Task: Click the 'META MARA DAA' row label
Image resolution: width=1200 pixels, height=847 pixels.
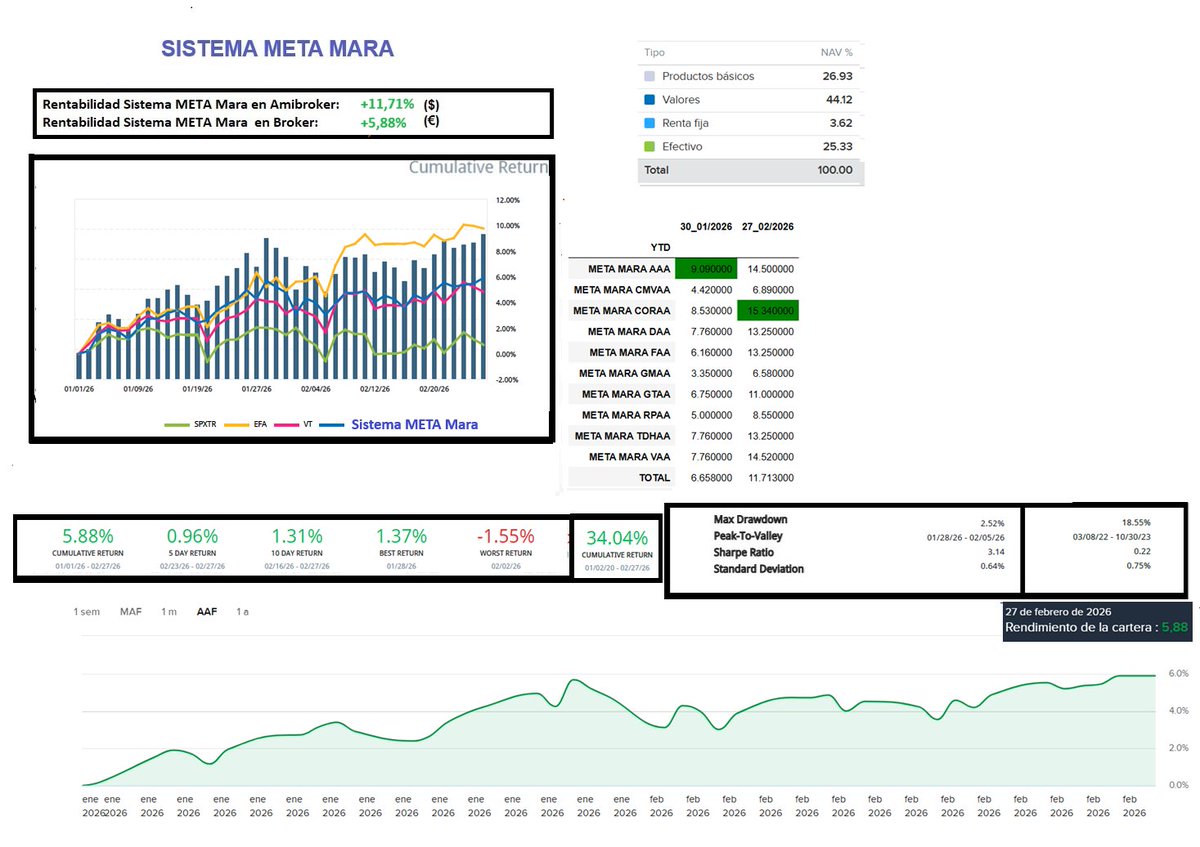Action: [629, 332]
